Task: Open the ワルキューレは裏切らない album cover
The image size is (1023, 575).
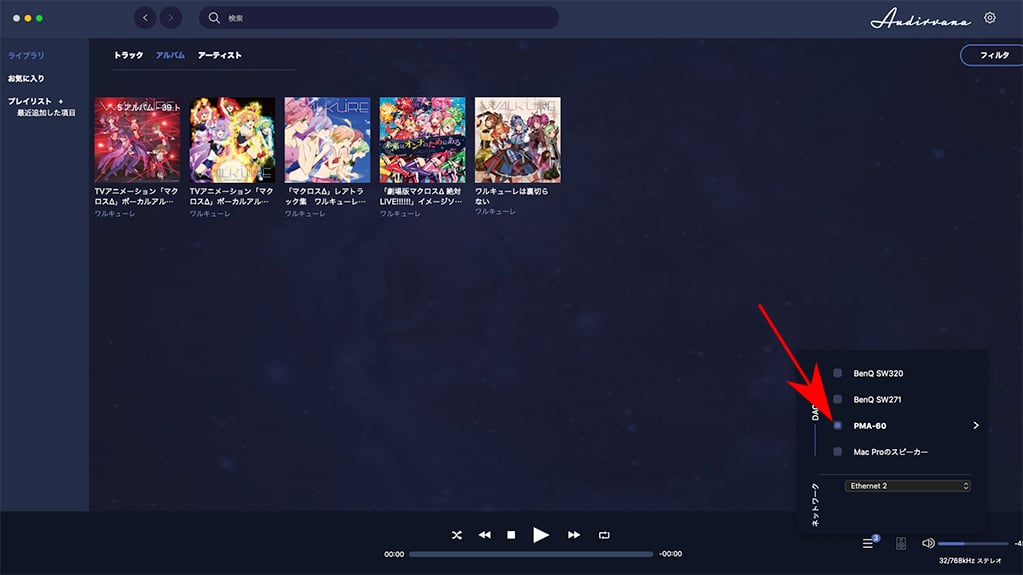Action: pos(518,140)
